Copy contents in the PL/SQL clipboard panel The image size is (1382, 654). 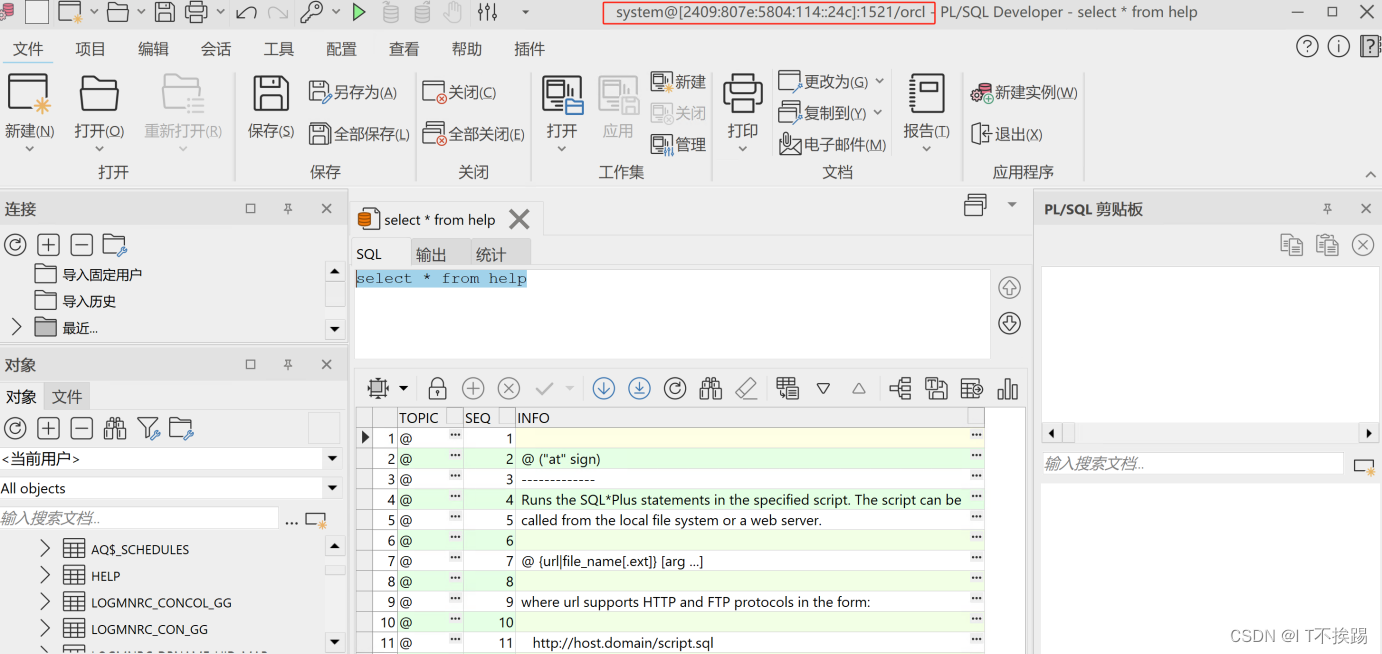tap(1291, 244)
